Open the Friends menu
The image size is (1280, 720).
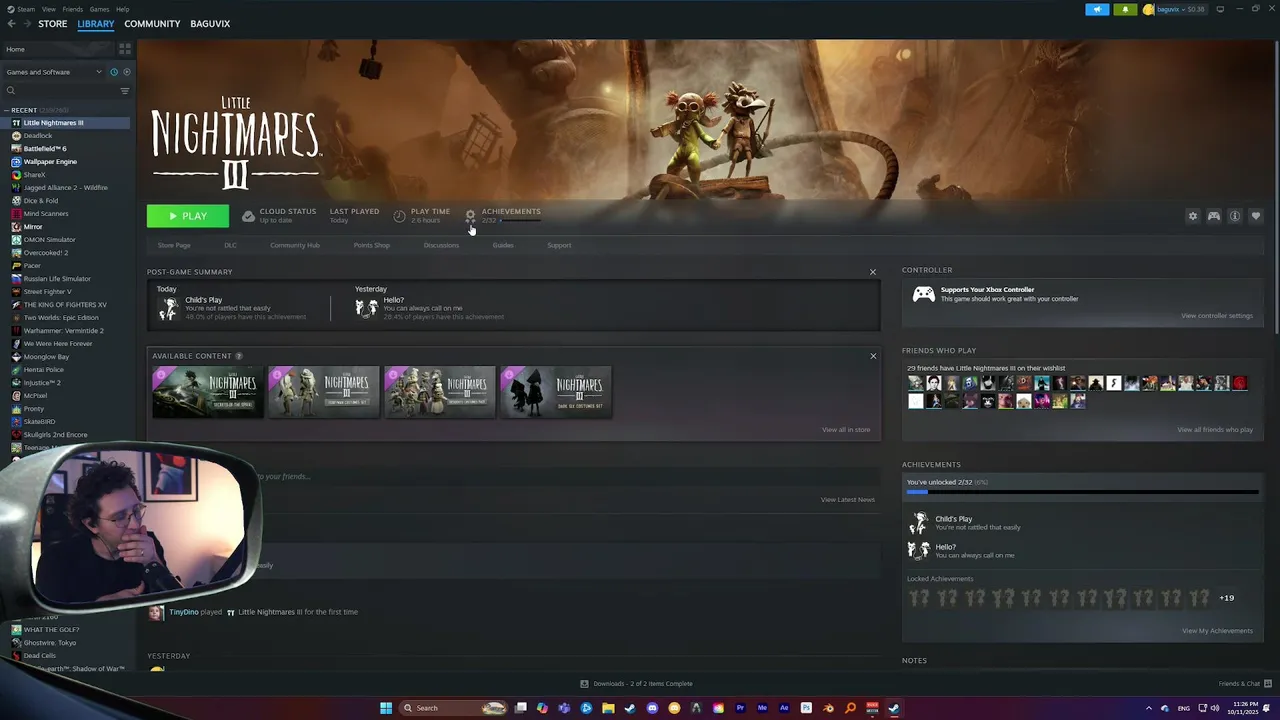tap(73, 9)
